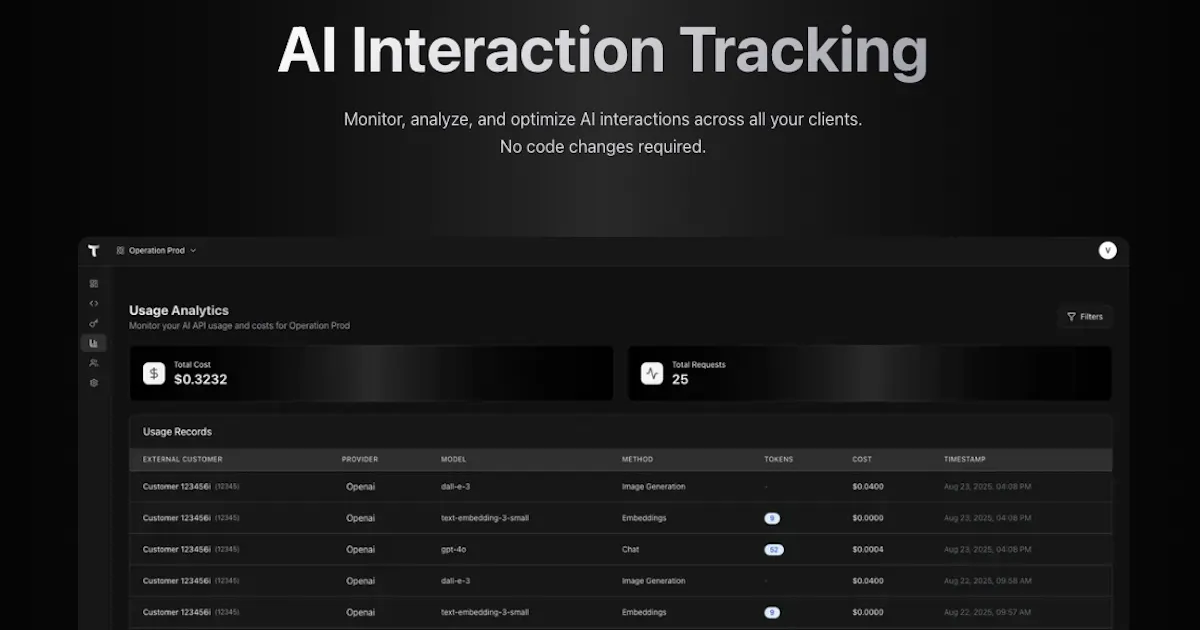Click the grid icon beside Operation Prod
The image size is (1200, 630).
(x=120, y=251)
